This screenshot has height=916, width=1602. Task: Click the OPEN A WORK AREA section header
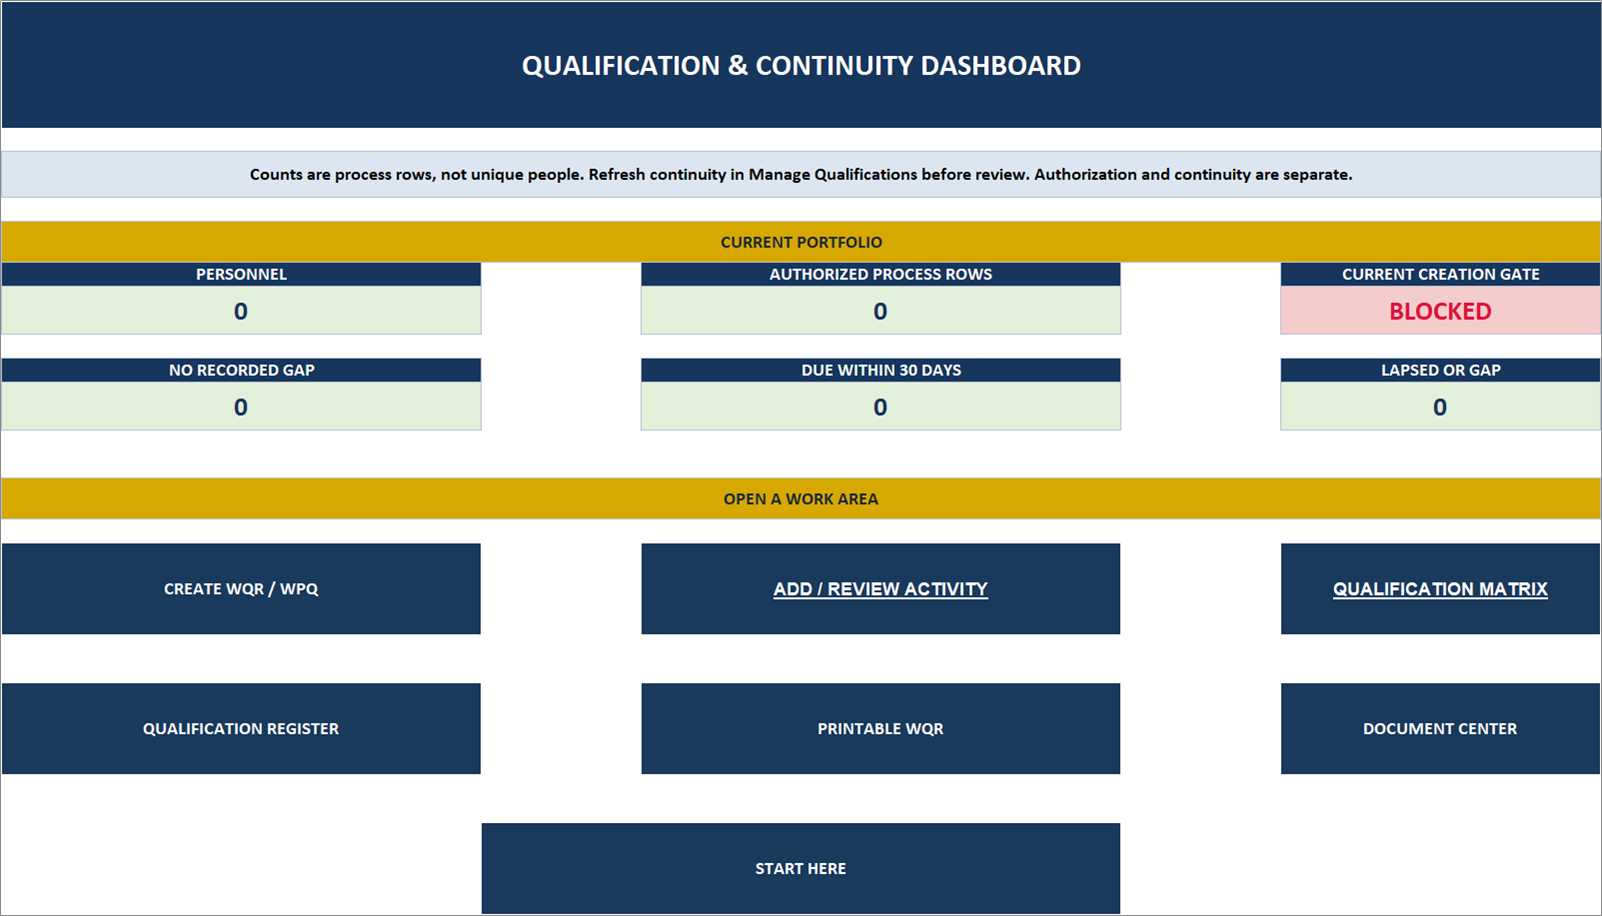point(801,499)
